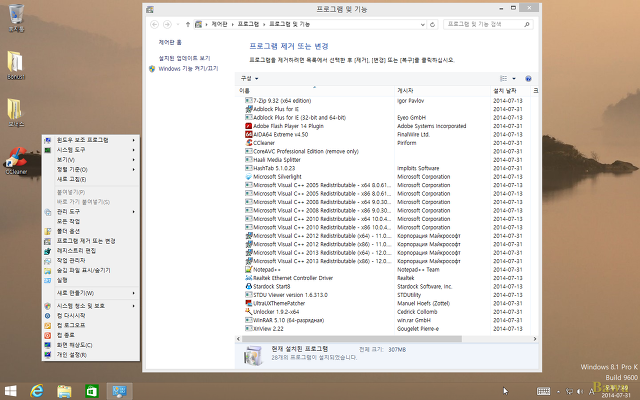This screenshot has width=640, height=400.
Task: Expand the 관리 도구 submenu
Action: pos(91,211)
